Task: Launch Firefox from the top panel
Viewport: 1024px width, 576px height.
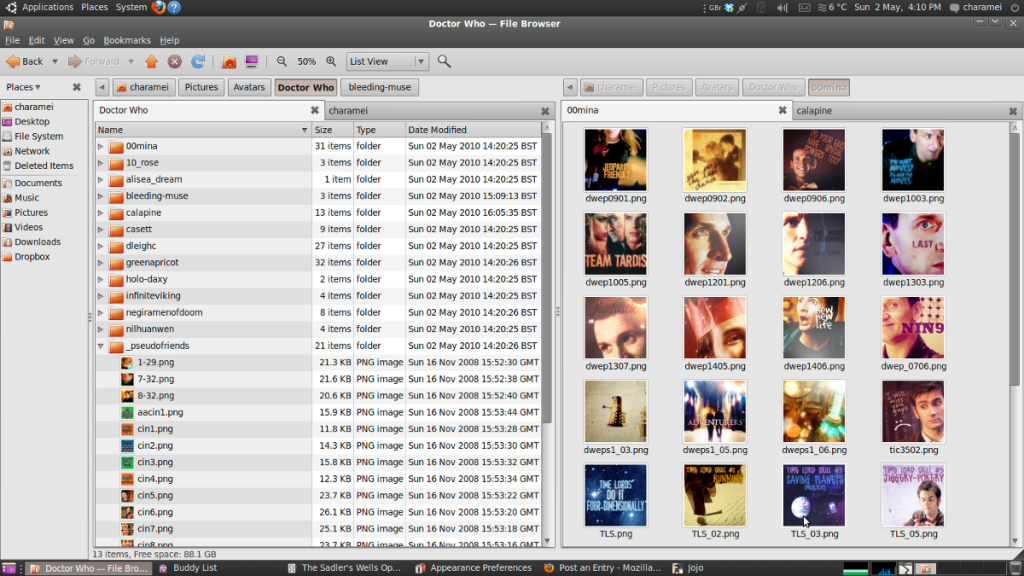Action: (x=158, y=7)
